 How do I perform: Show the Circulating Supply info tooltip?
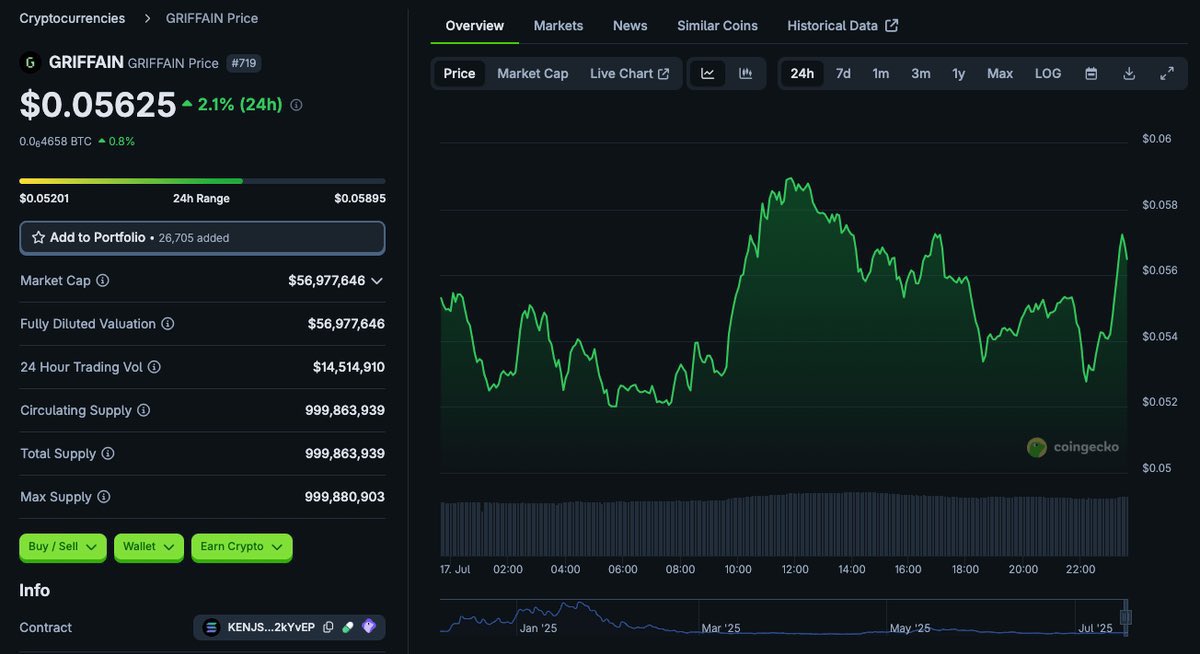point(144,410)
